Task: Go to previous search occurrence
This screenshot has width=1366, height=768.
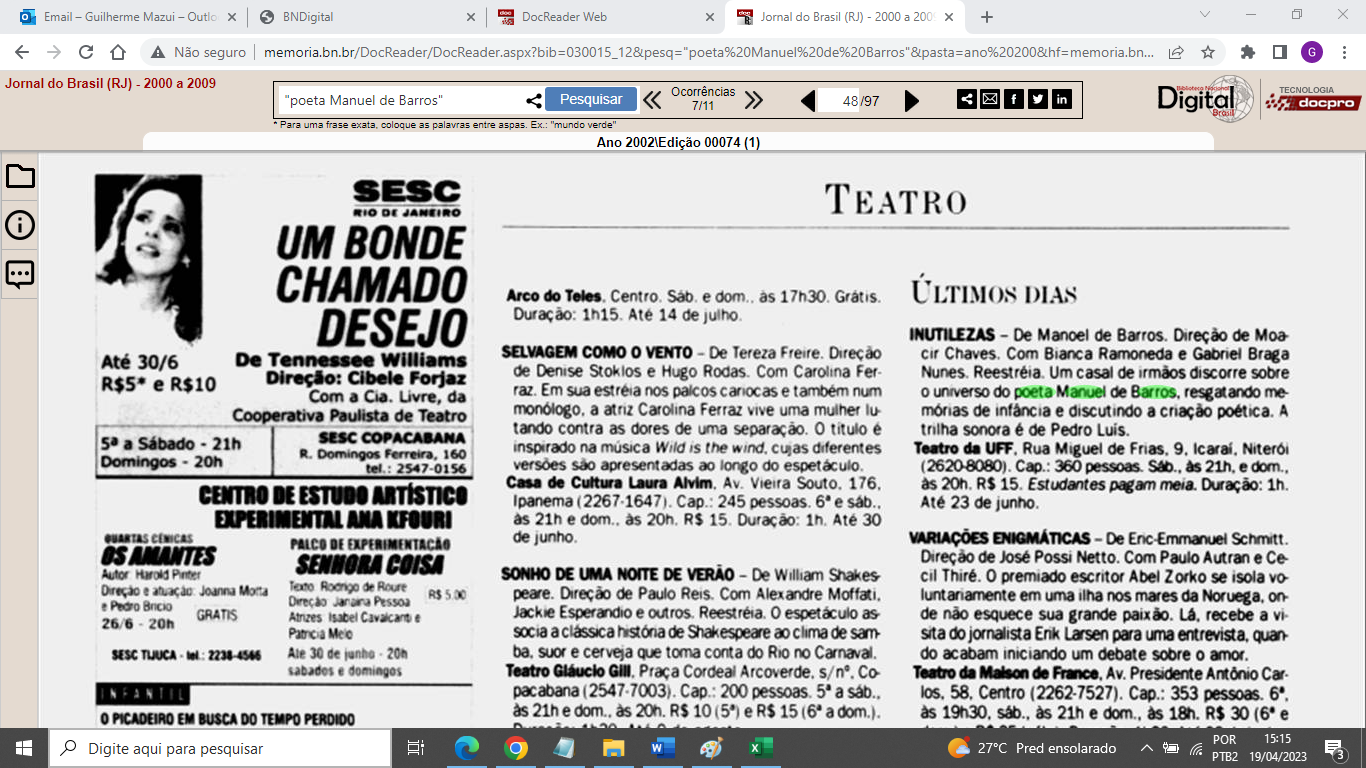Action: pos(652,100)
